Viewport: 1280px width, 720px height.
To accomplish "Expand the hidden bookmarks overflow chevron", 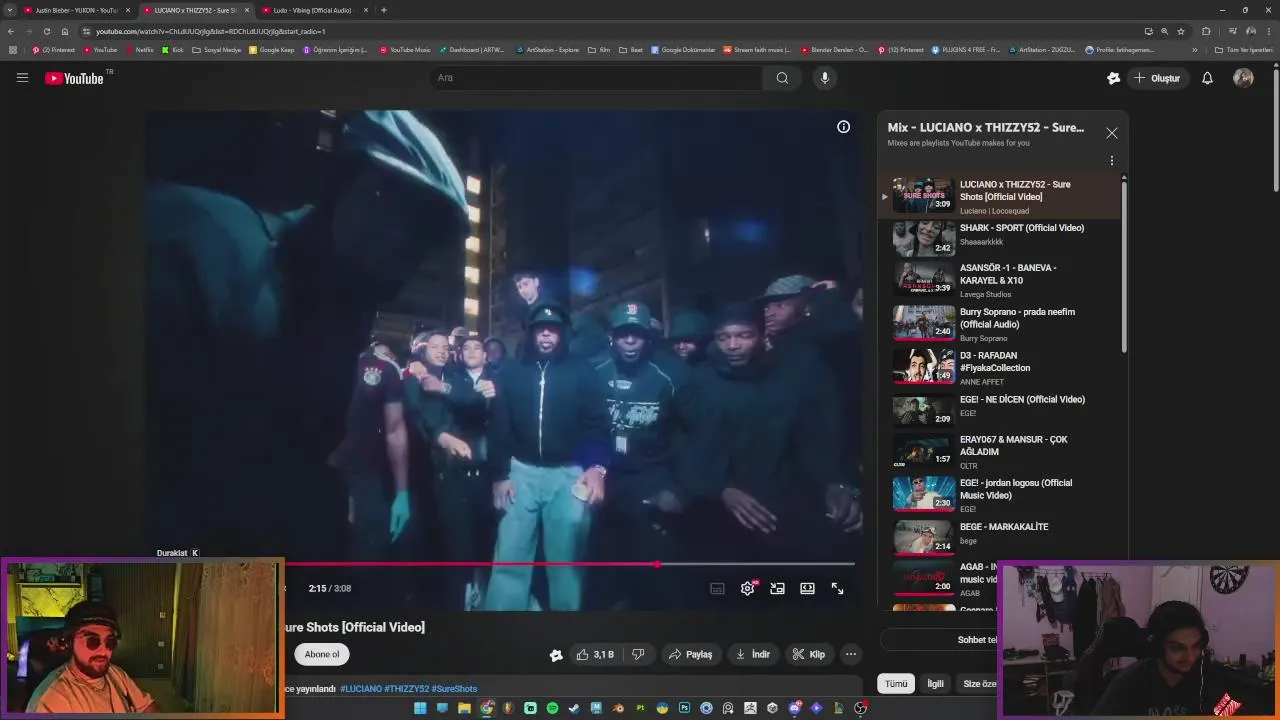I will 1194,50.
